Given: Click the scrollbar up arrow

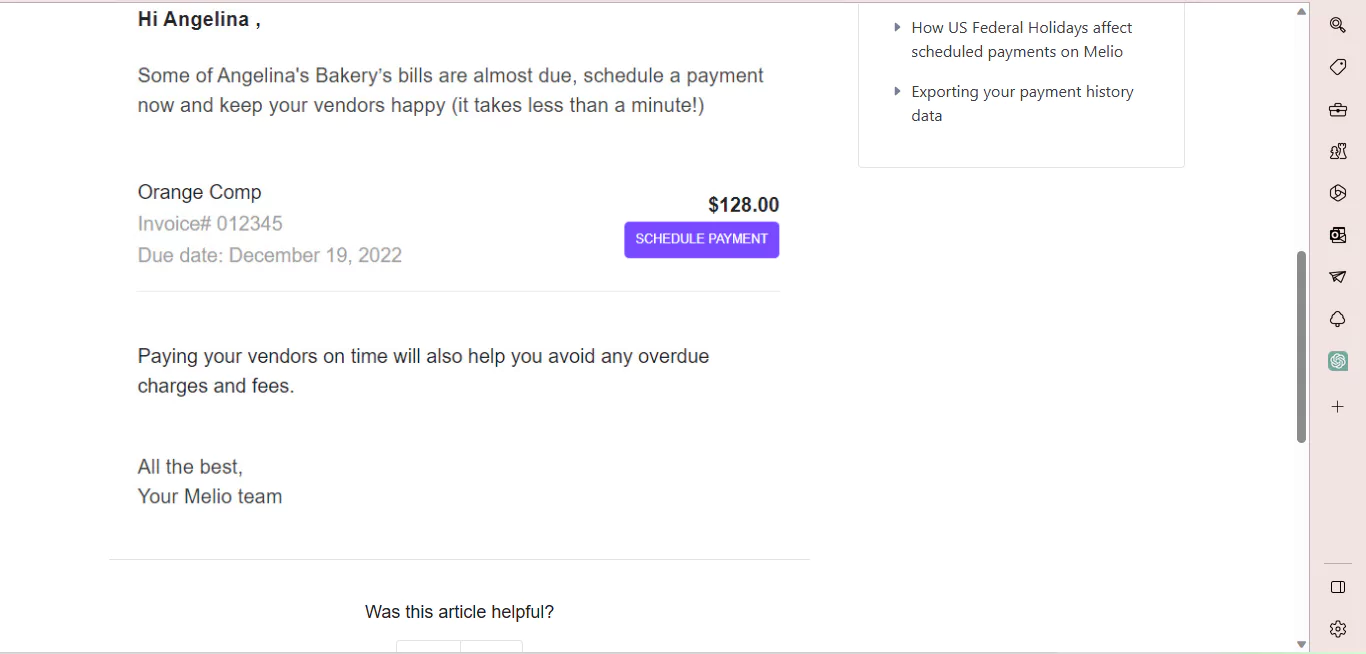Looking at the screenshot, I should tap(1301, 12).
